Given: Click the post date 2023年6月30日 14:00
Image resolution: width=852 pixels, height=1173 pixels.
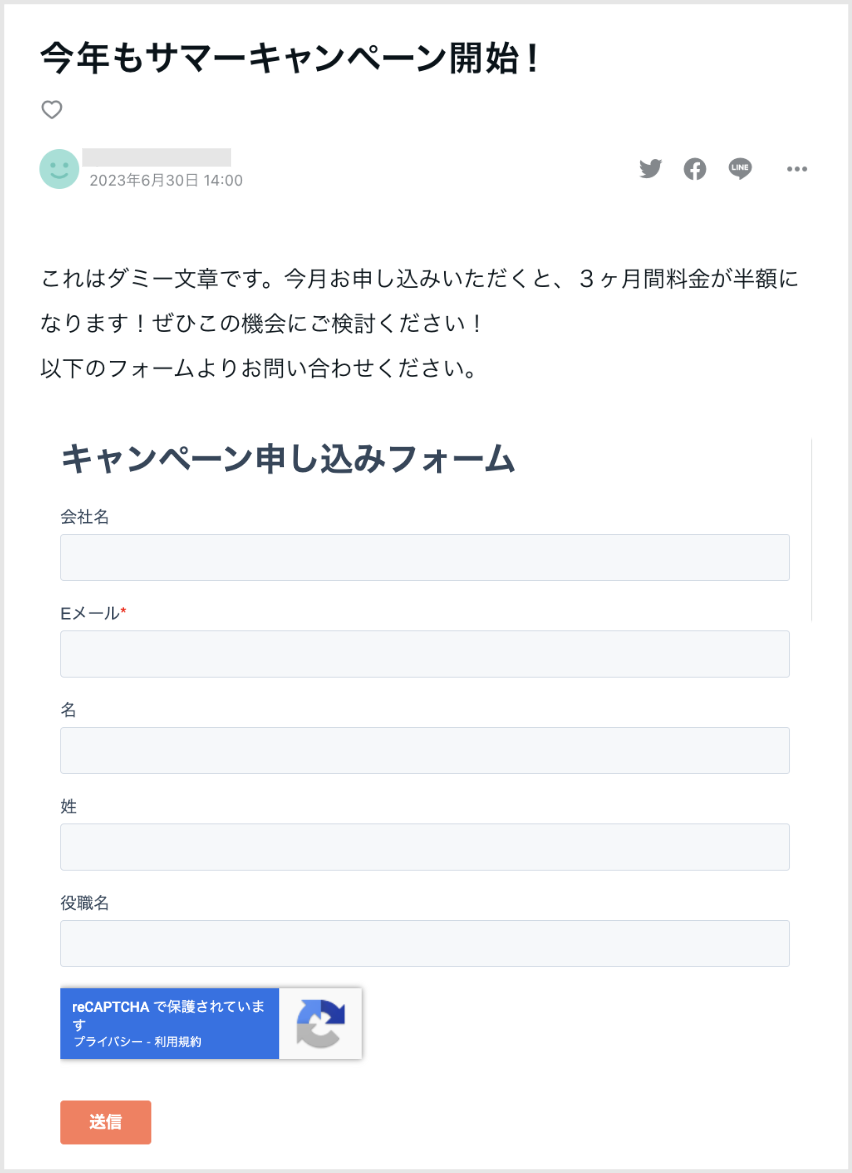Looking at the screenshot, I should 166,180.
